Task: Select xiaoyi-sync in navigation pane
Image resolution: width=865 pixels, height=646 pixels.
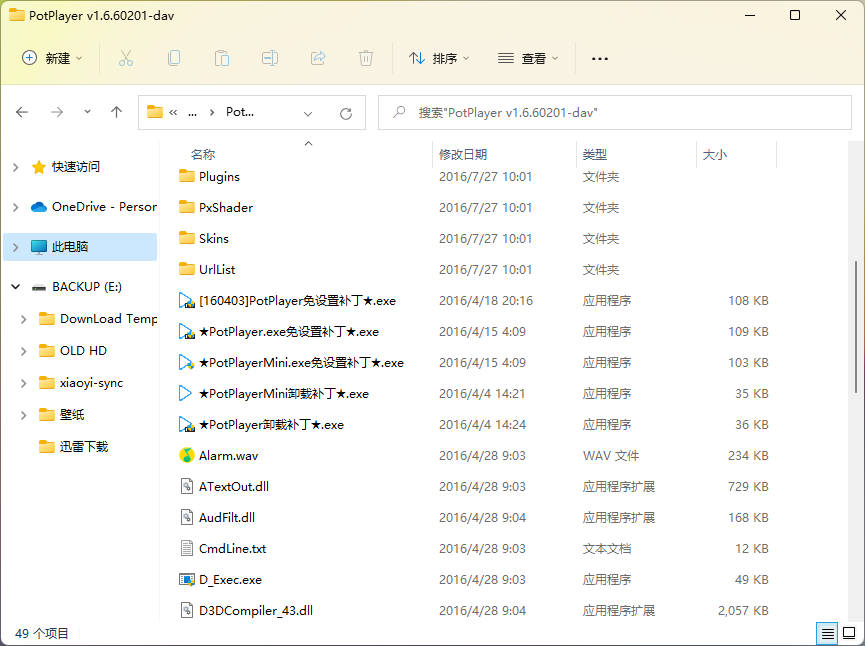Action: [92, 383]
